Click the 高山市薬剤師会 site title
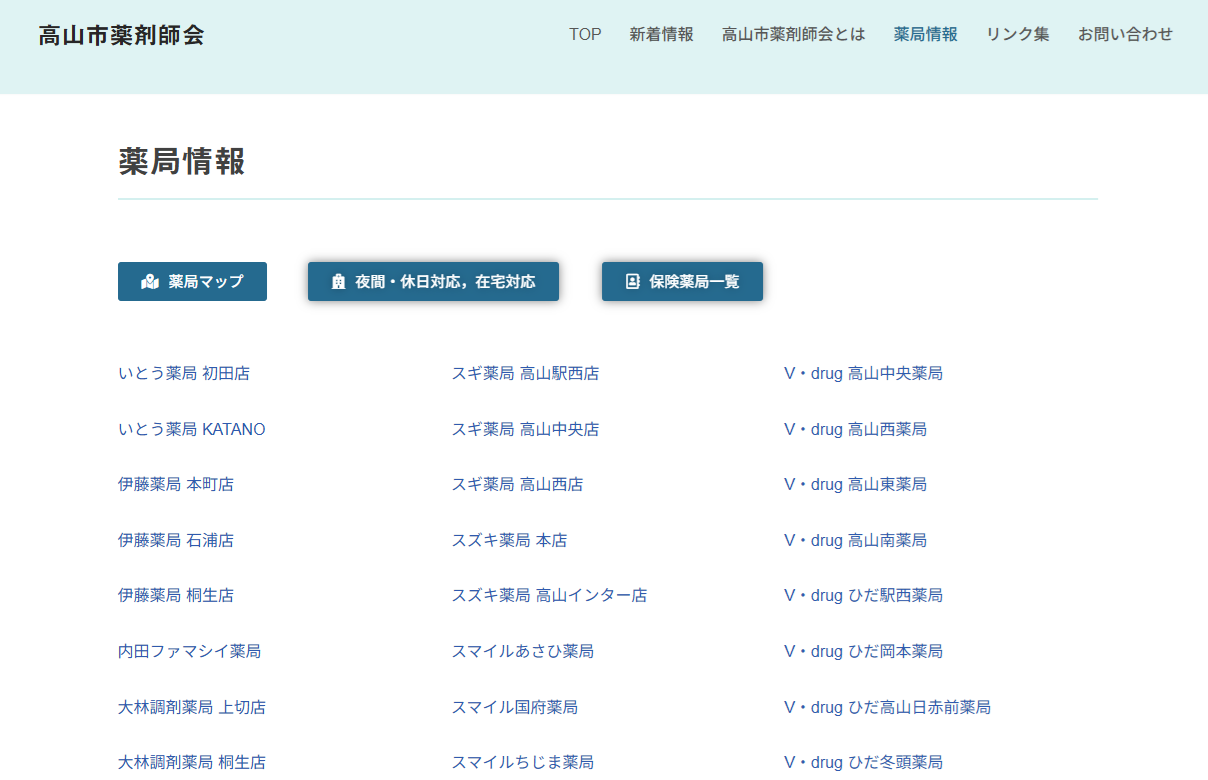Screen dimensions: 1208x780 [121, 35]
